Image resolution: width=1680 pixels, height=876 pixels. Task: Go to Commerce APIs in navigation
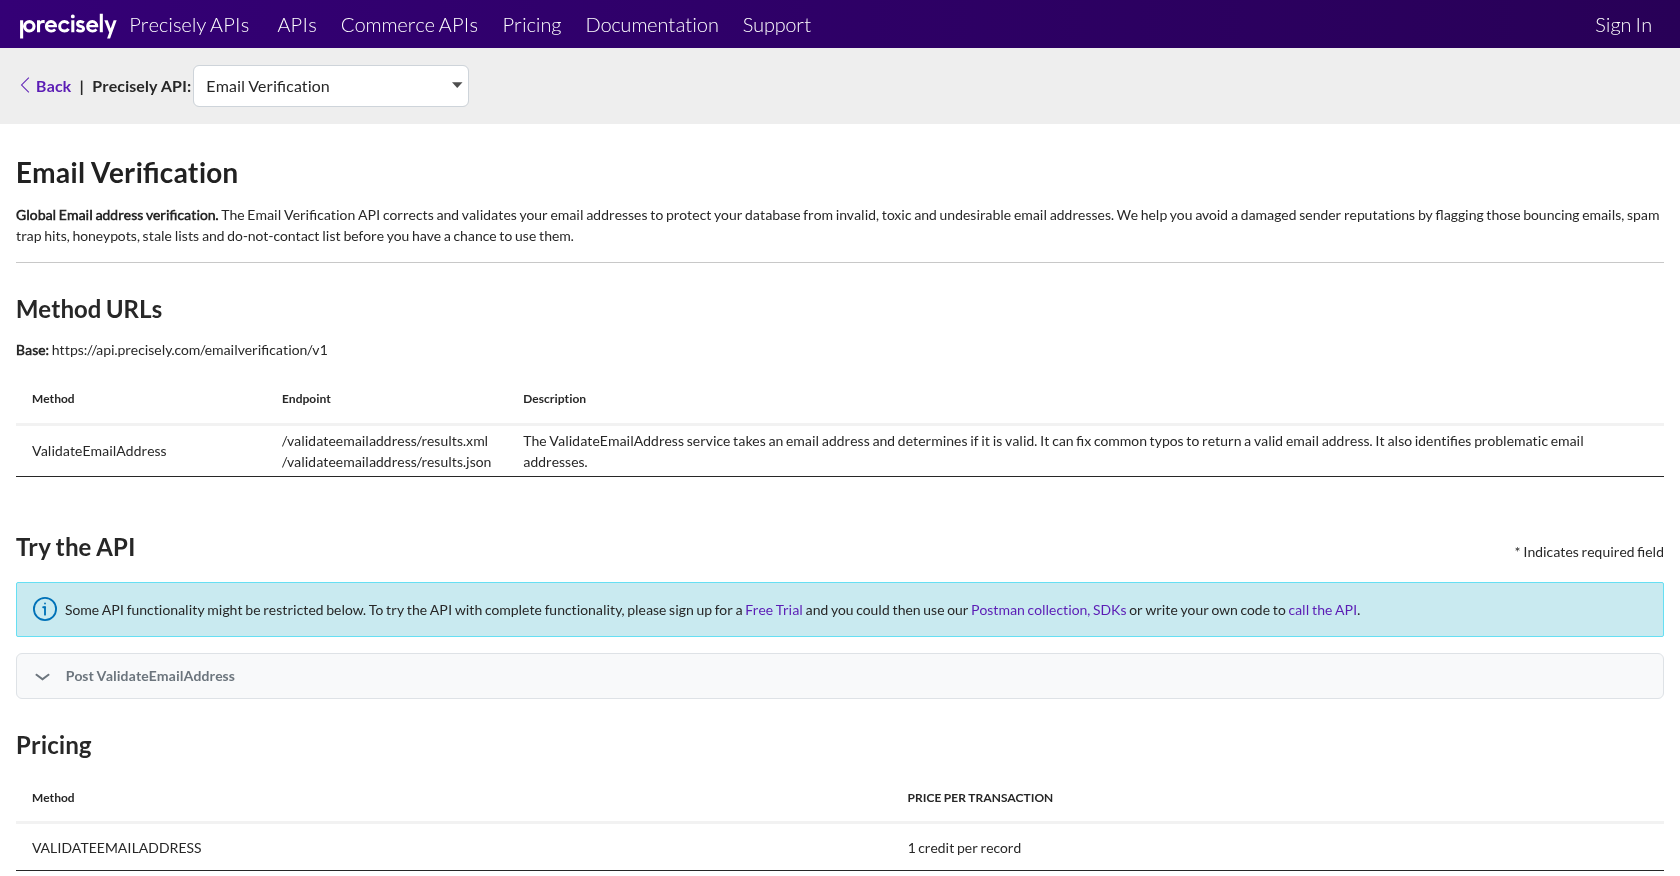tap(409, 25)
